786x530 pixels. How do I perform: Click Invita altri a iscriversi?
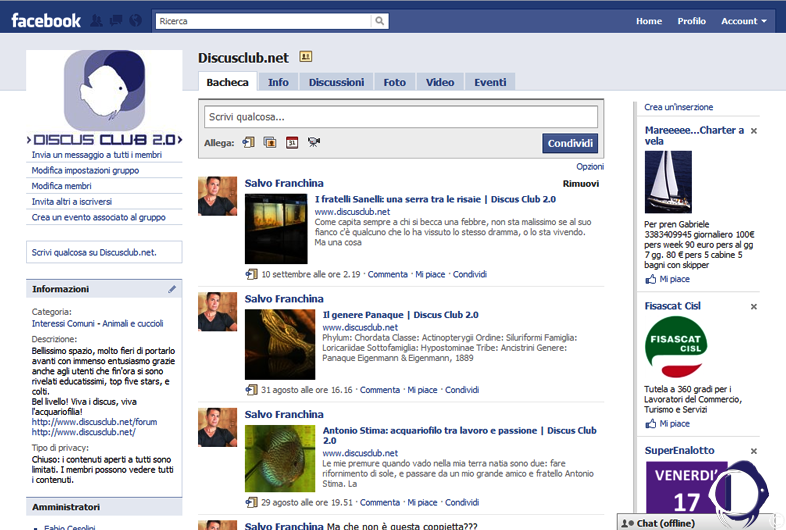[72, 202]
